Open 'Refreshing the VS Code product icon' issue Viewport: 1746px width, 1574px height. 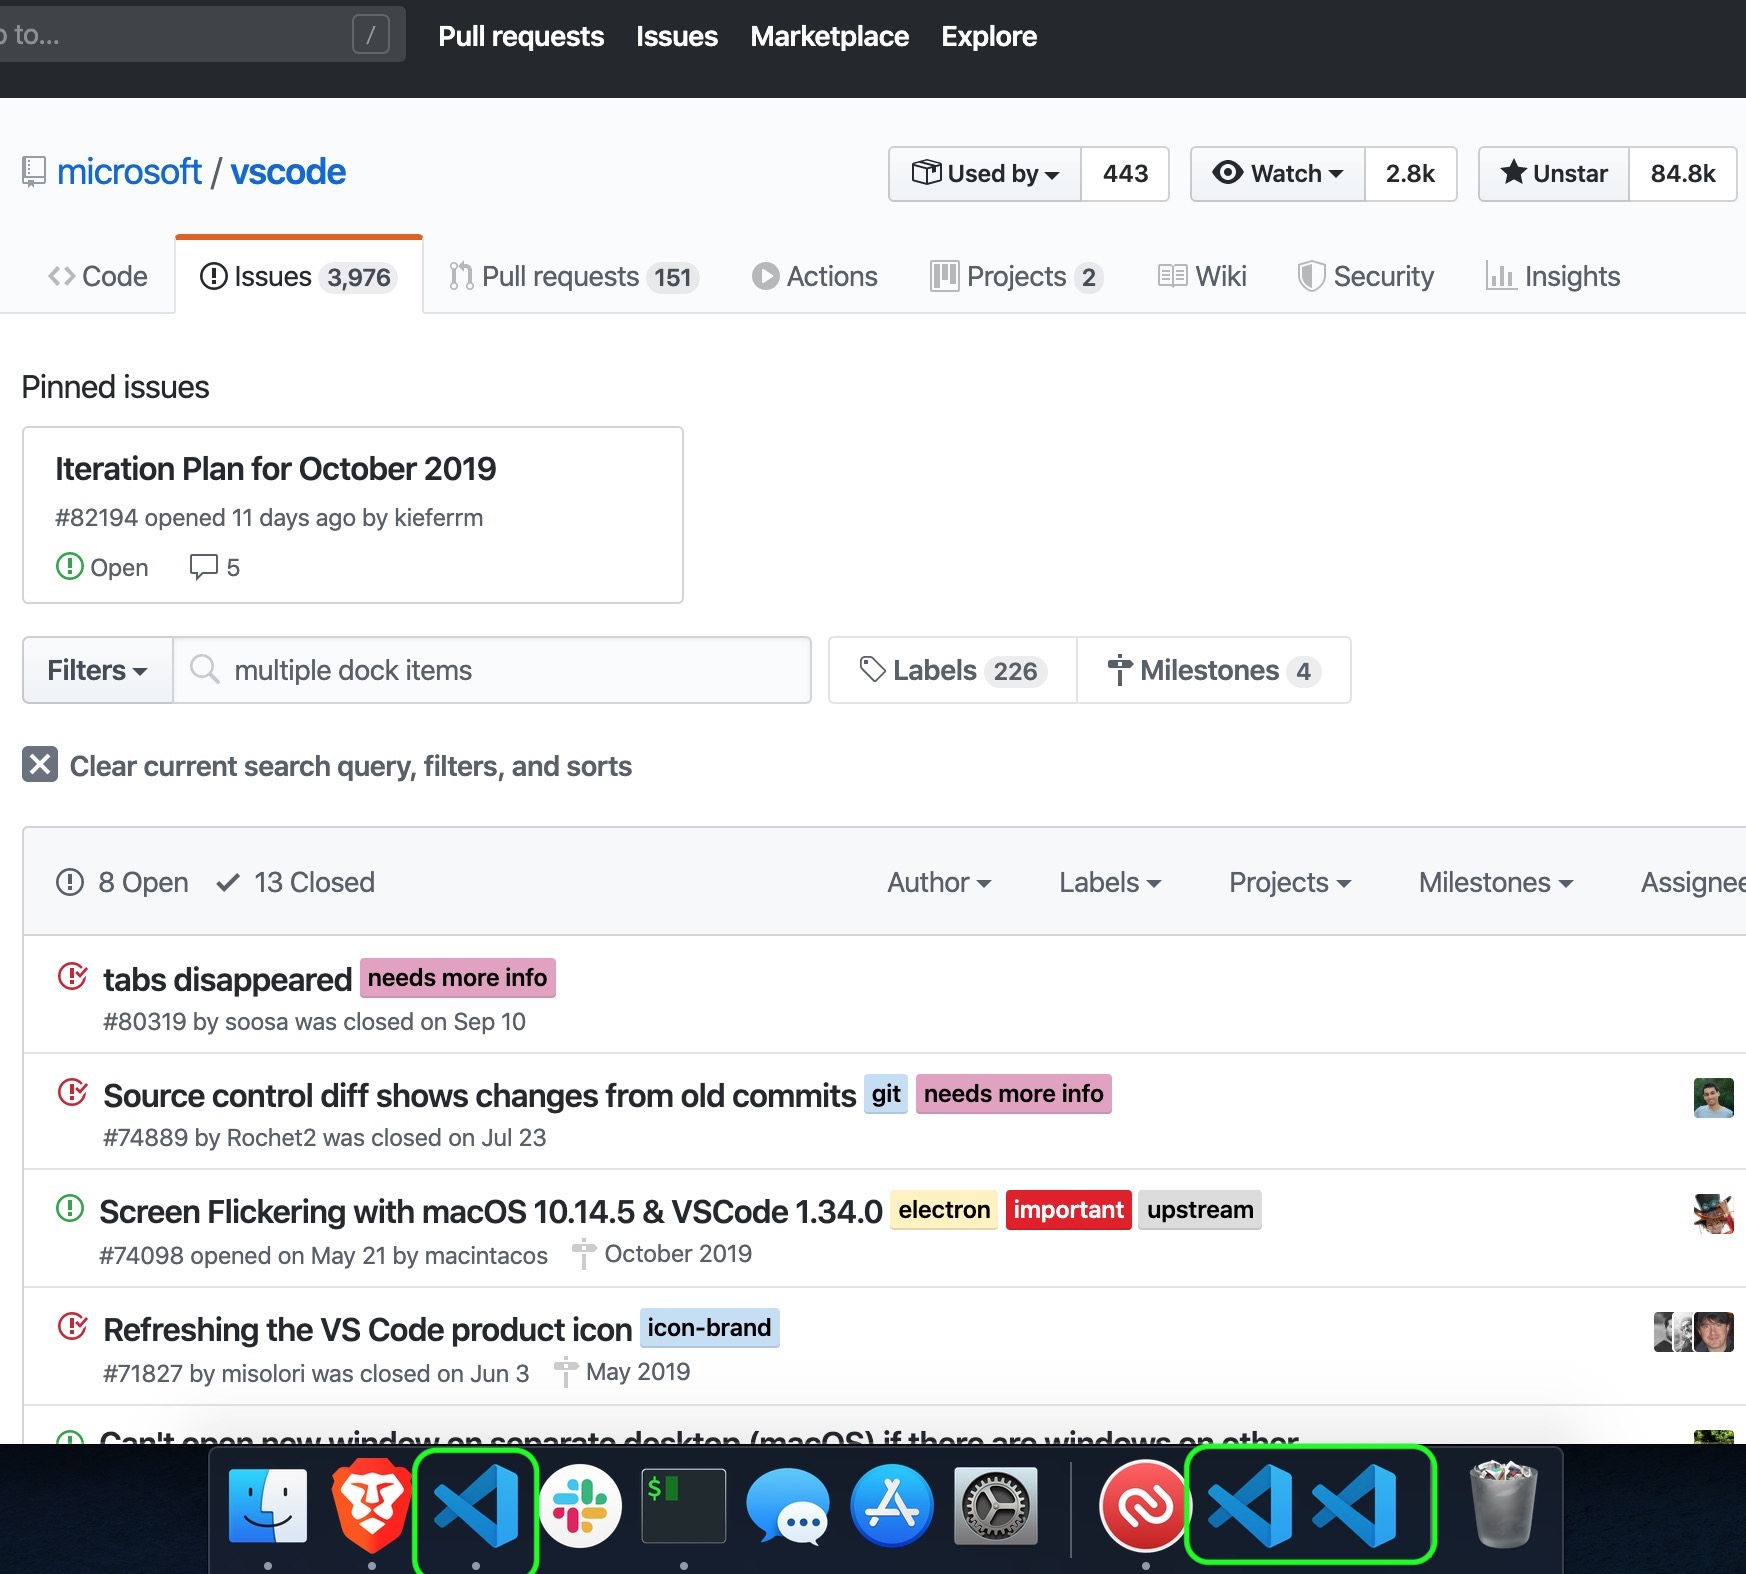tap(368, 1329)
